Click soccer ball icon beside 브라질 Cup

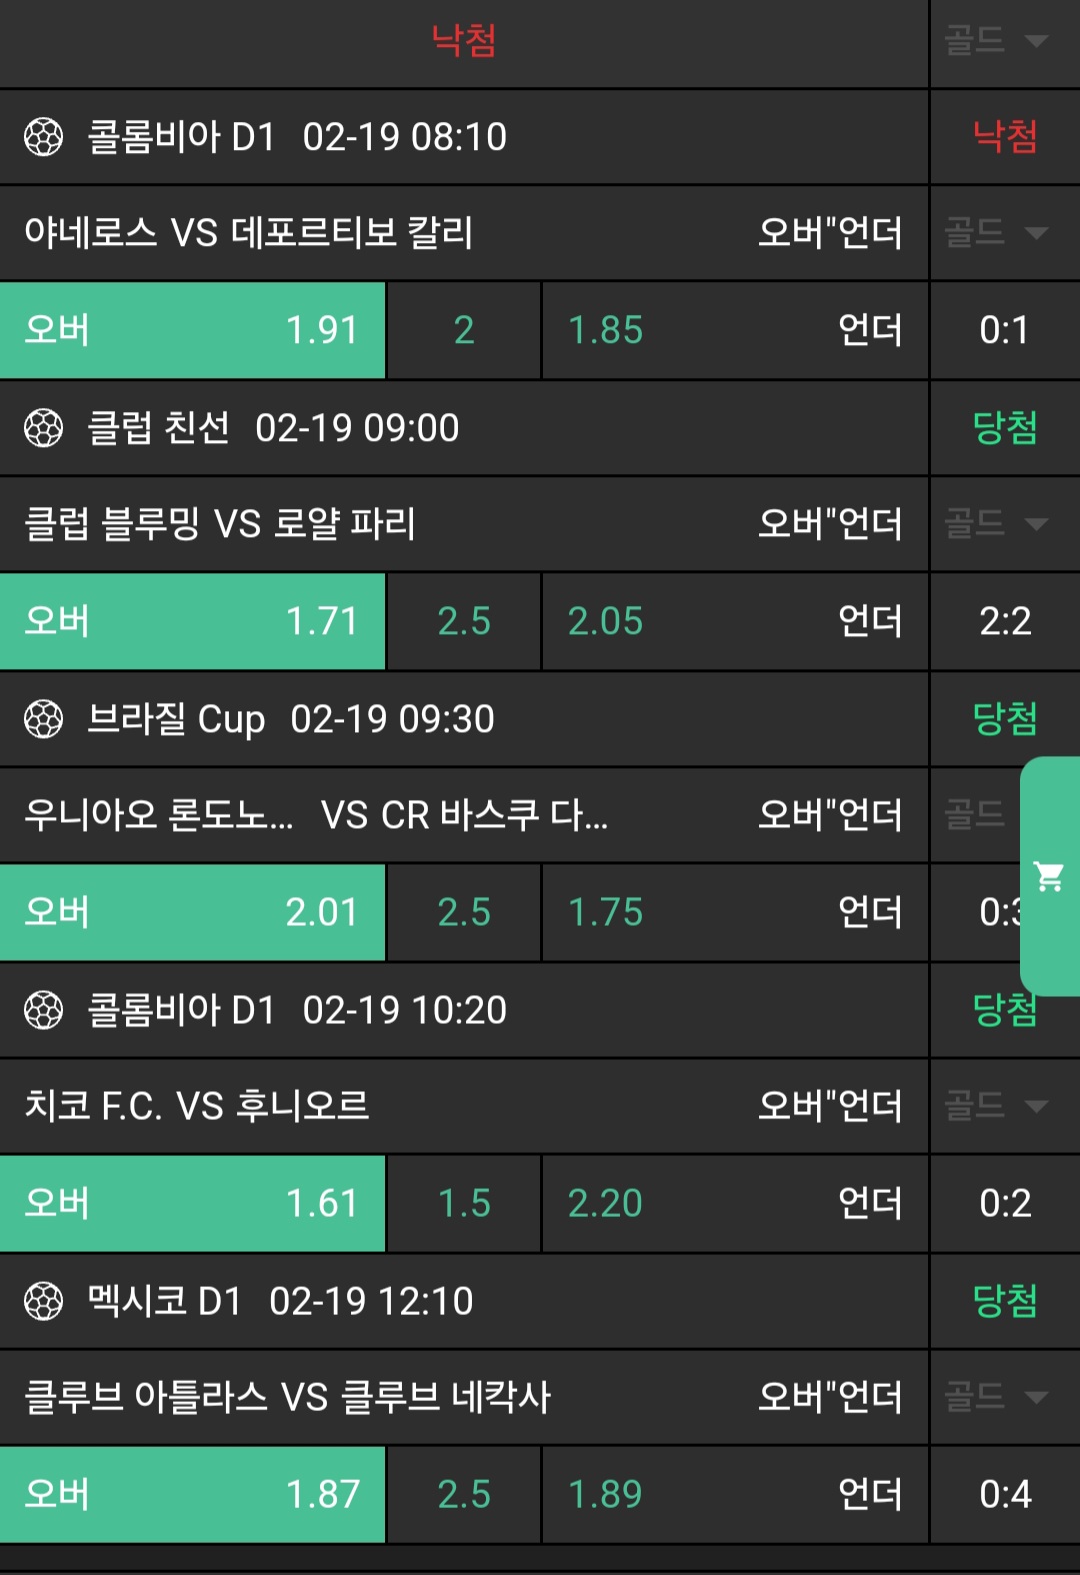pos(43,719)
